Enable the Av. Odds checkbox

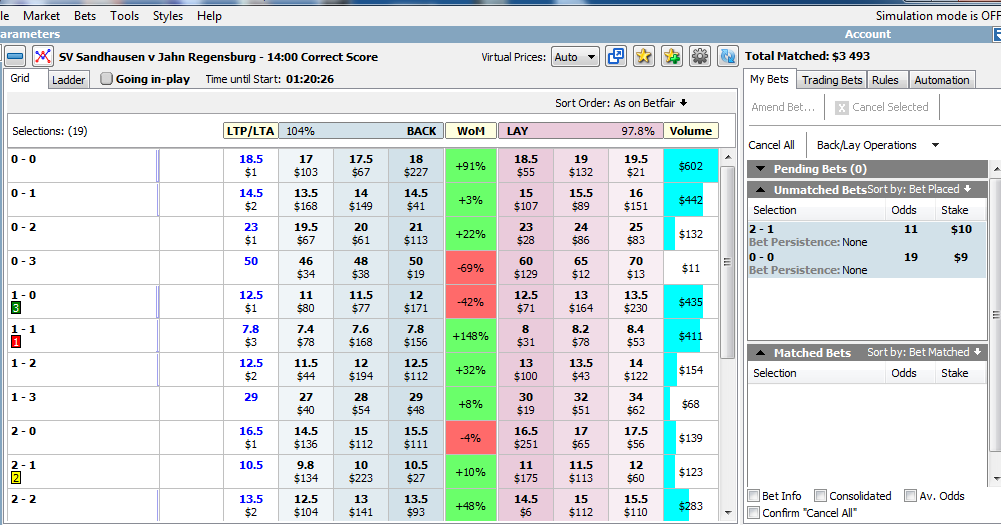(910, 496)
